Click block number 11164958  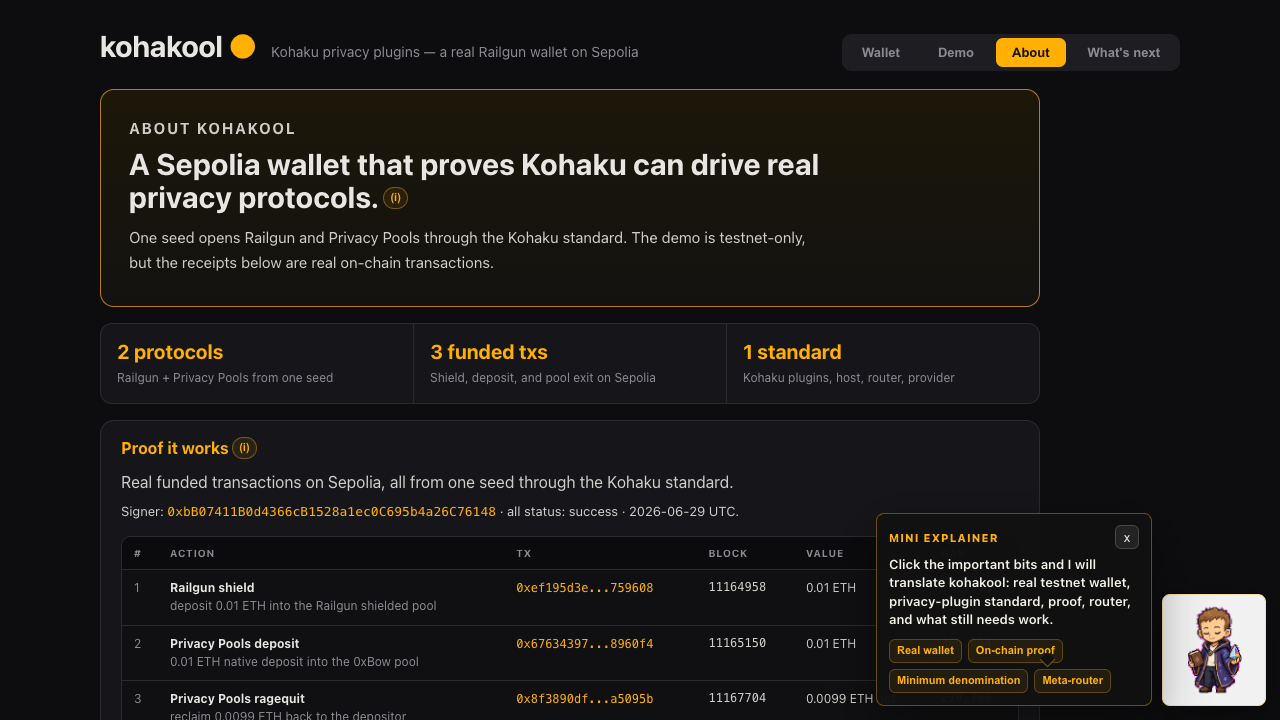737,587
